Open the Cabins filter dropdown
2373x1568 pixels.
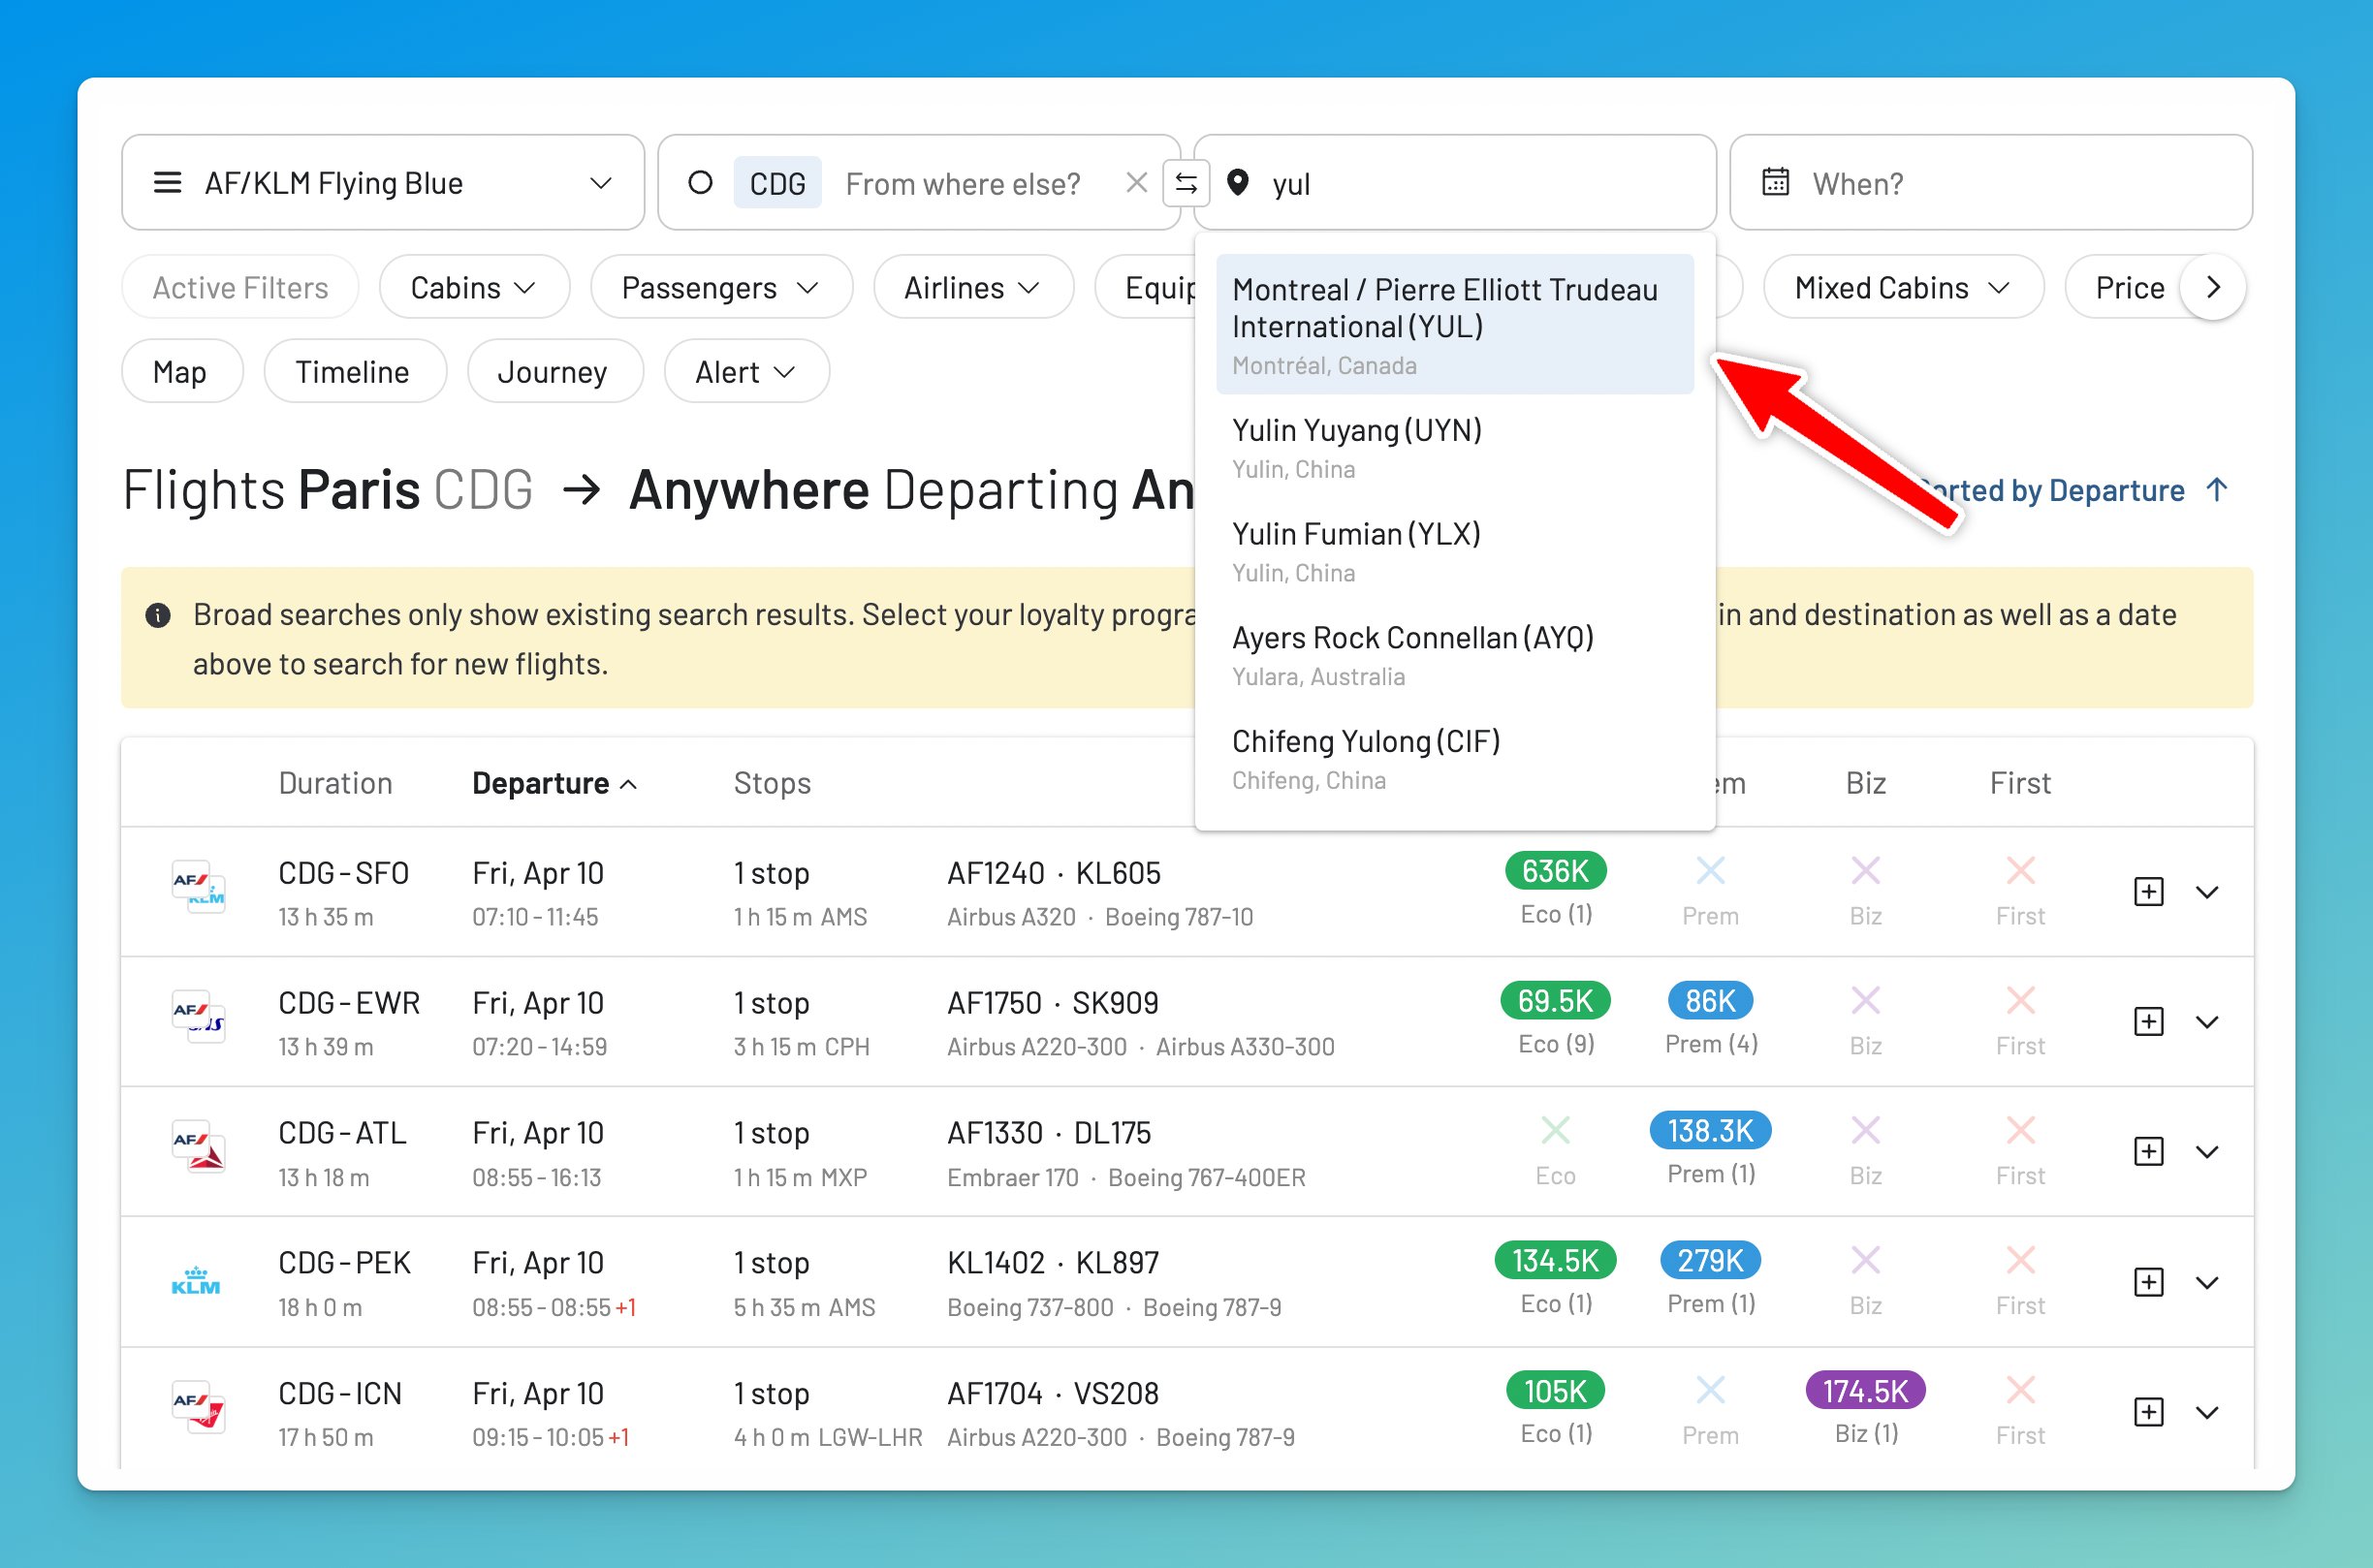pyautogui.click(x=473, y=287)
